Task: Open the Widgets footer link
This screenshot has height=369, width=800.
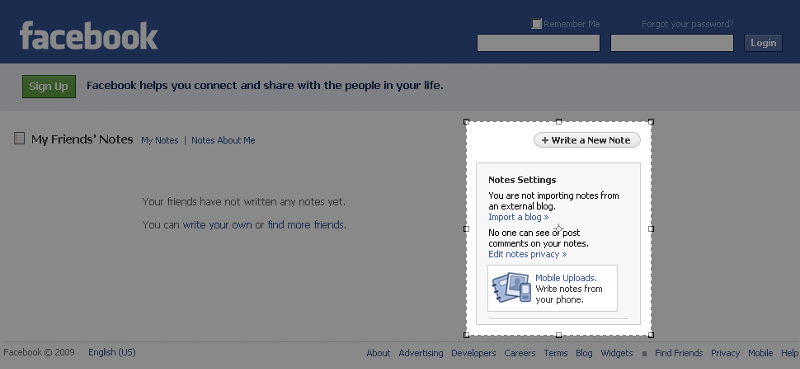Action: click(x=617, y=353)
